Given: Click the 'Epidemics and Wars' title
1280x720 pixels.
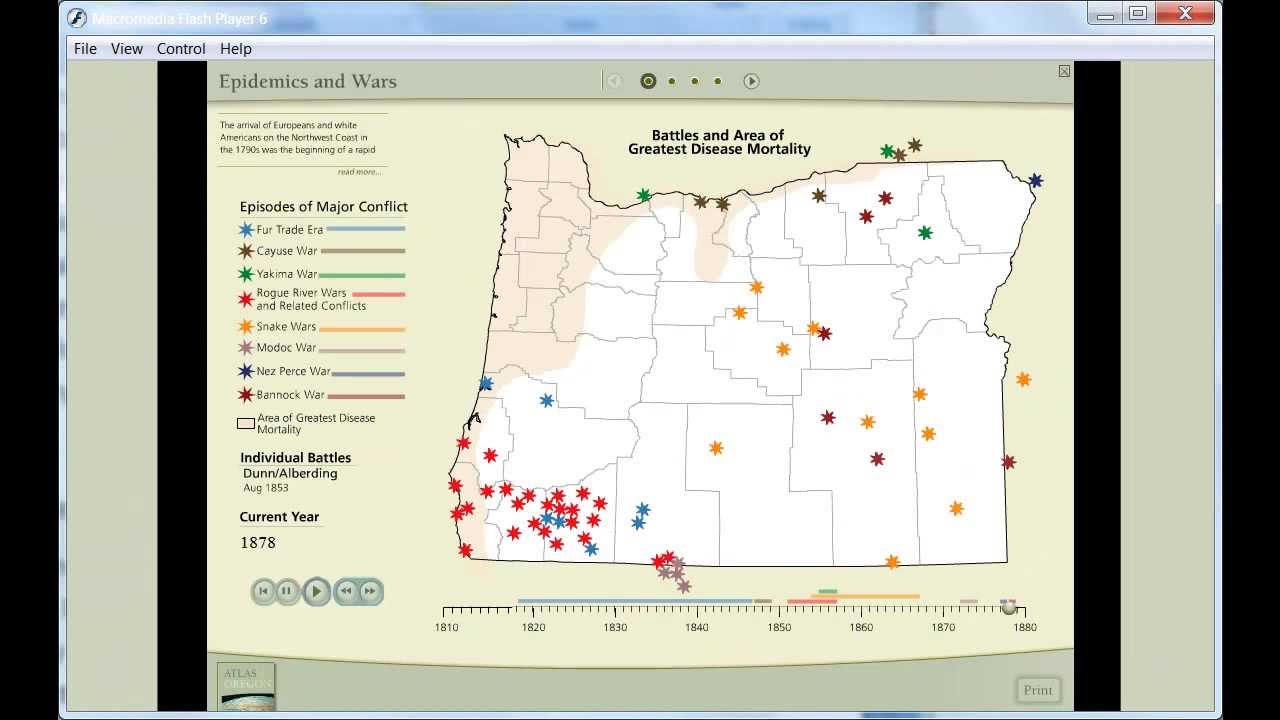Looking at the screenshot, I should click(308, 82).
